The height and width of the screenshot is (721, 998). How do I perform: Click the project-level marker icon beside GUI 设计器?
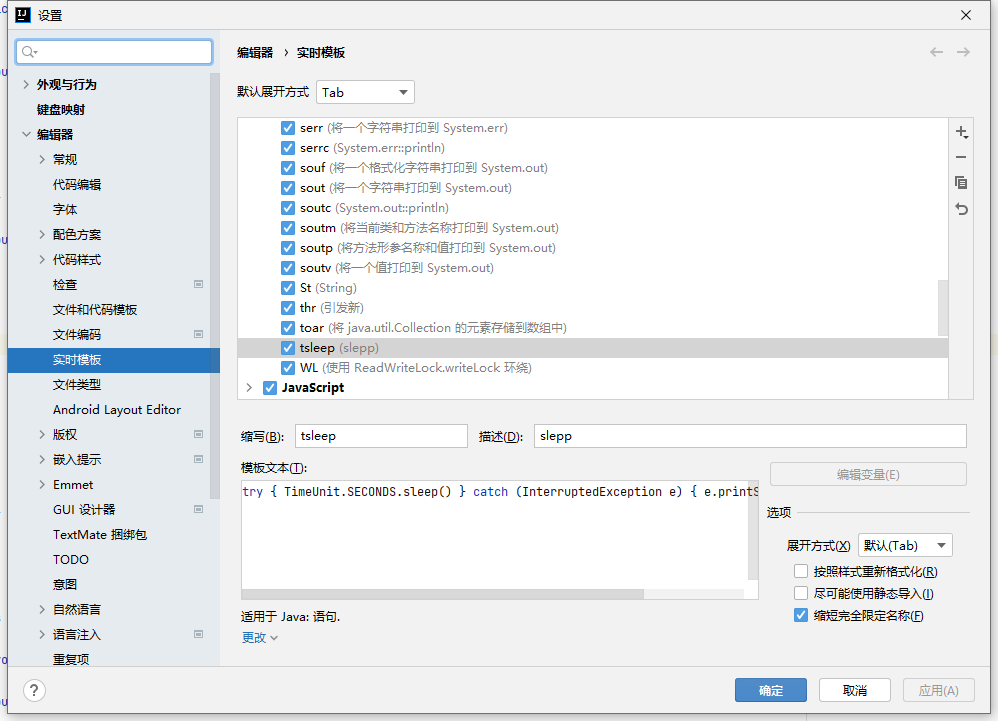[x=199, y=509]
